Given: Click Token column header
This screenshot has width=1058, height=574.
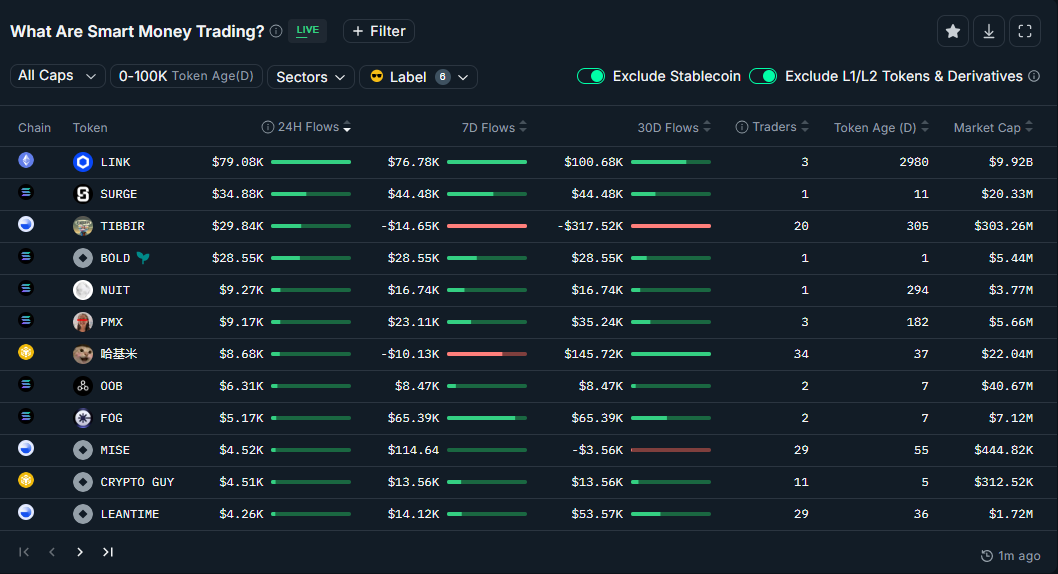Looking at the screenshot, I should 90,127.
